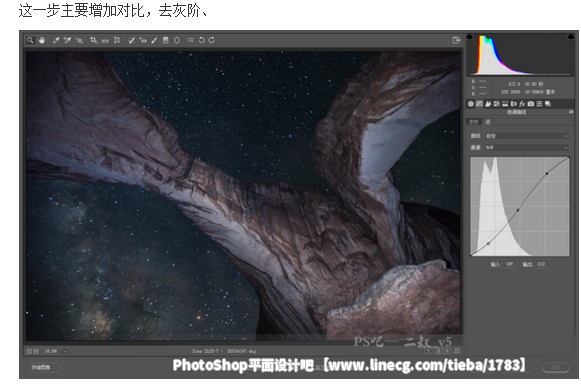Select the Hand tool

[42, 40]
